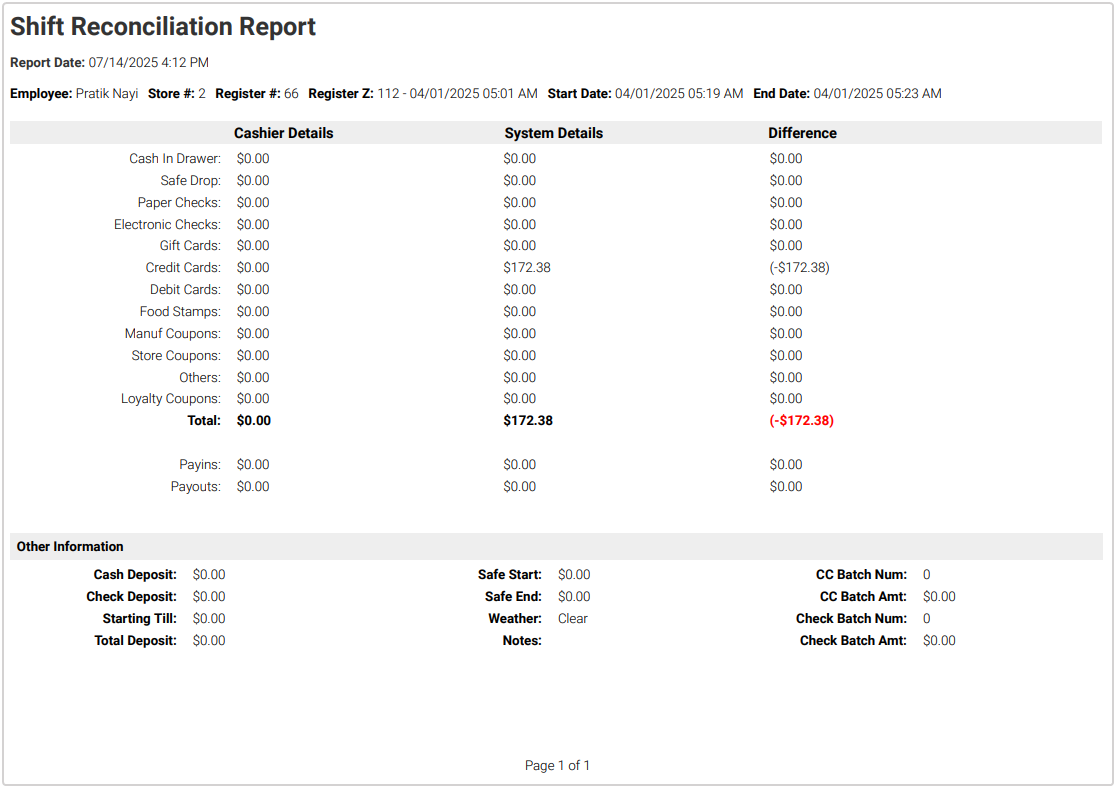
Task: Click the CC Batch Num value
Action: point(927,575)
